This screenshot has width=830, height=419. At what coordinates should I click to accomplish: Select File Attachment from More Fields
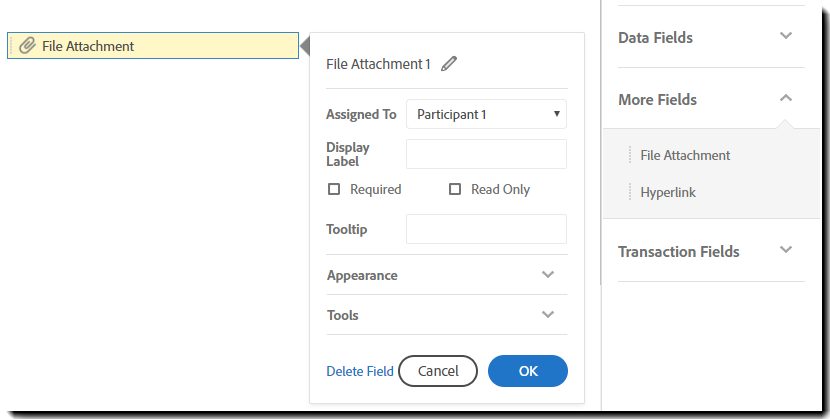point(685,155)
